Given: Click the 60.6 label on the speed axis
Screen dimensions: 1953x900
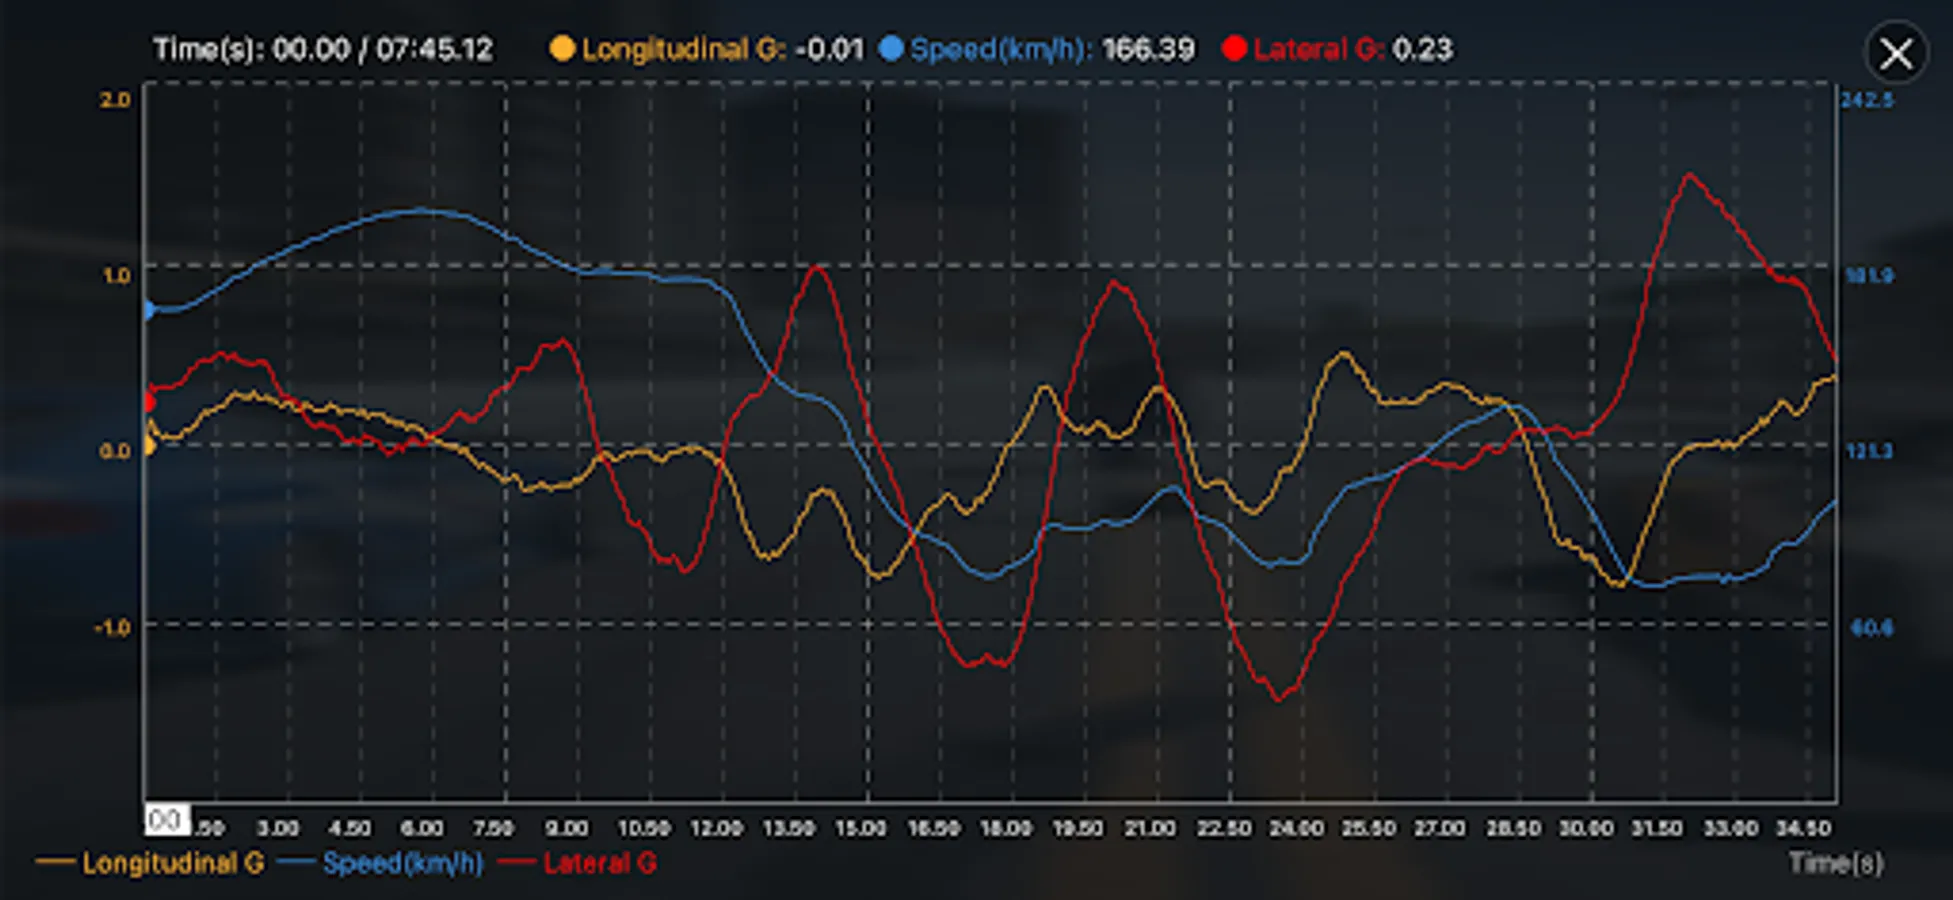Looking at the screenshot, I should [1871, 627].
